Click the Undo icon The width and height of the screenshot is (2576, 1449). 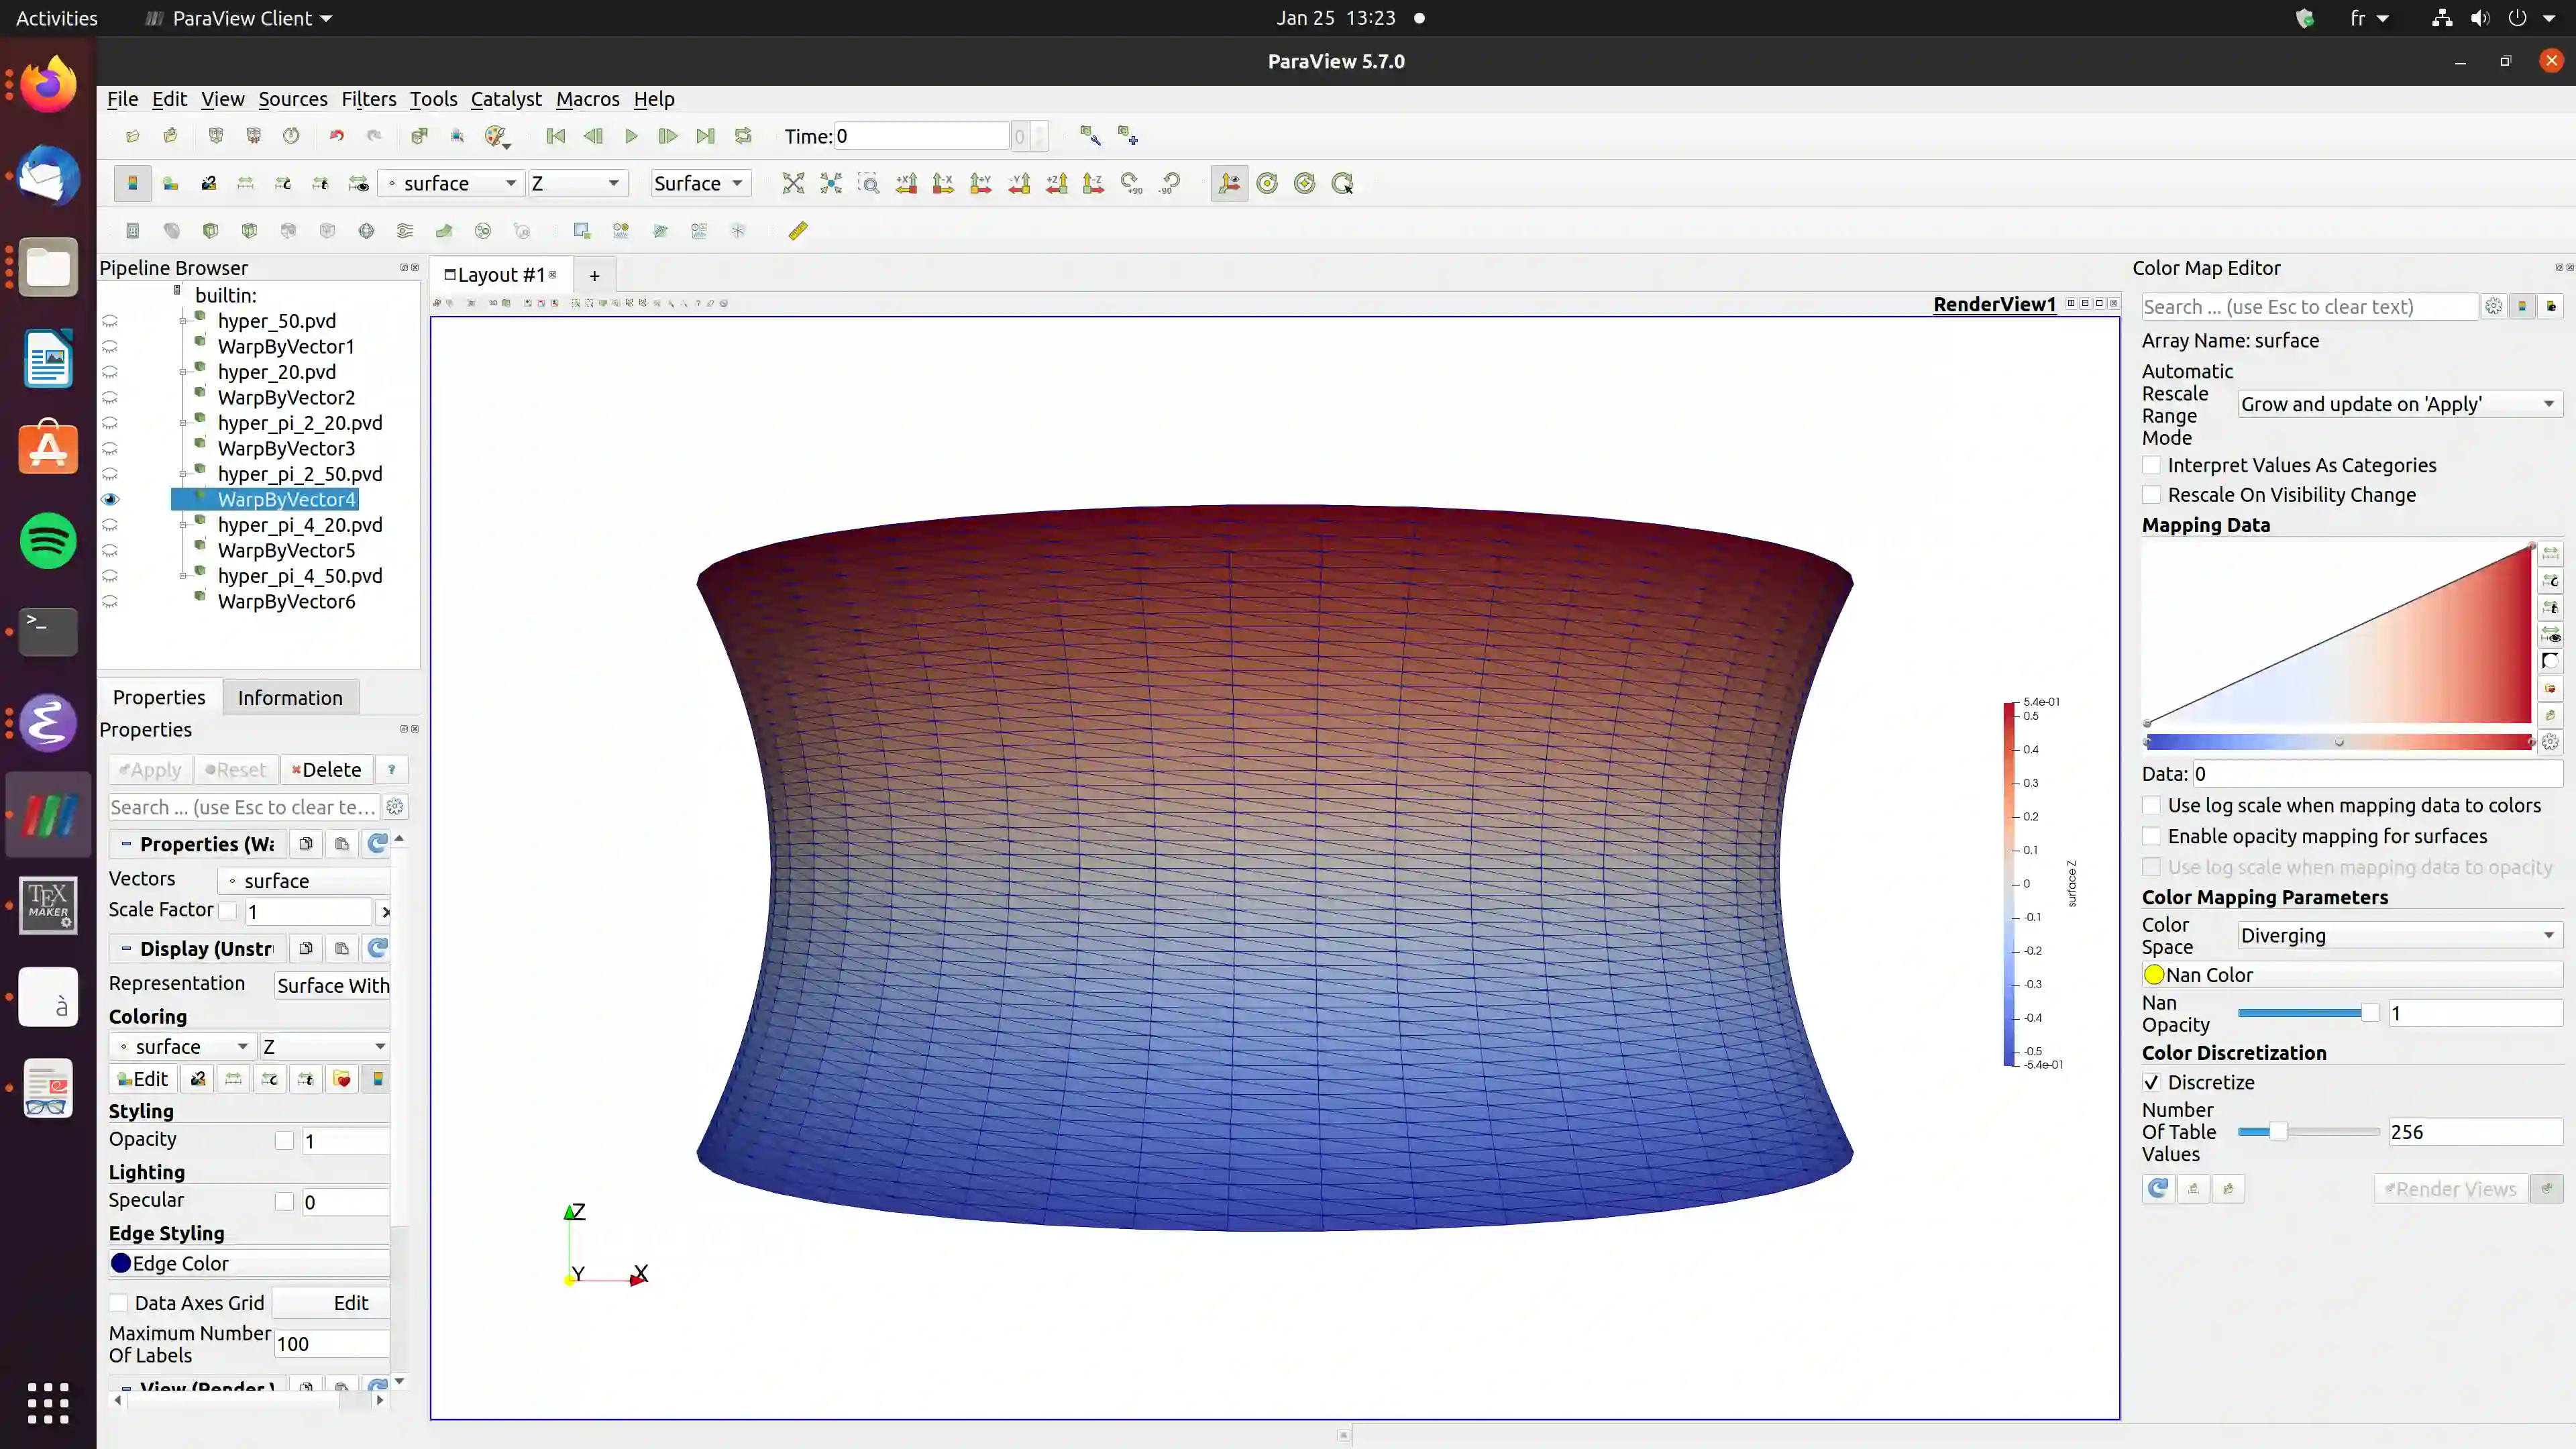[x=337, y=136]
